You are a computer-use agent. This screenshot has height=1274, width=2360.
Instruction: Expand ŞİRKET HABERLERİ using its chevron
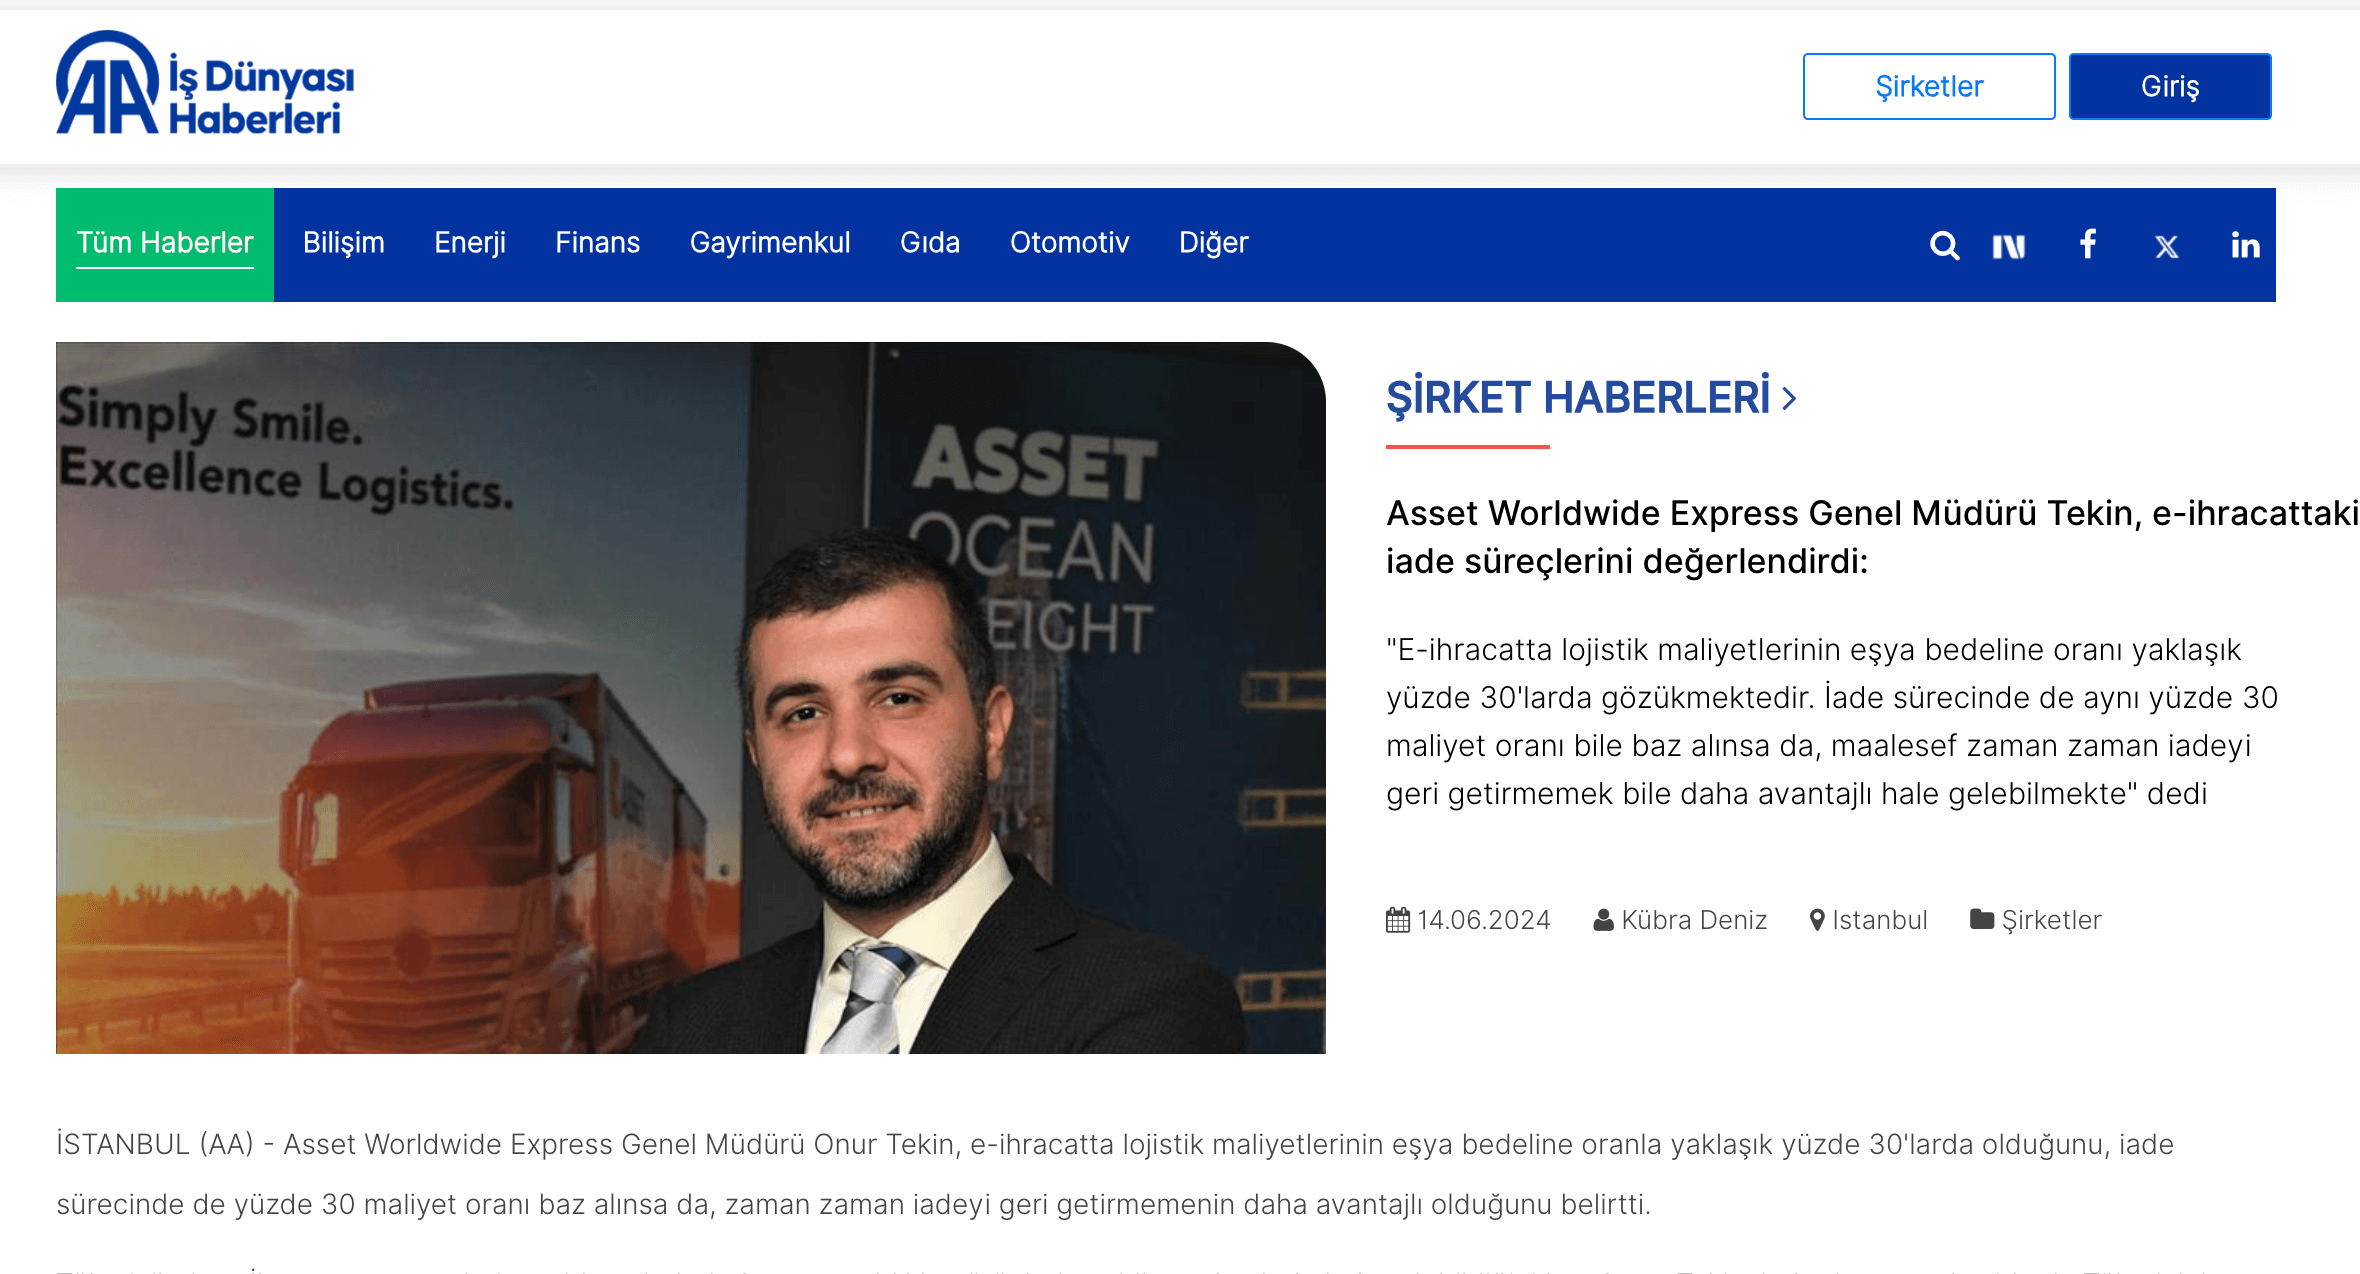click(x=1787, y=398)
